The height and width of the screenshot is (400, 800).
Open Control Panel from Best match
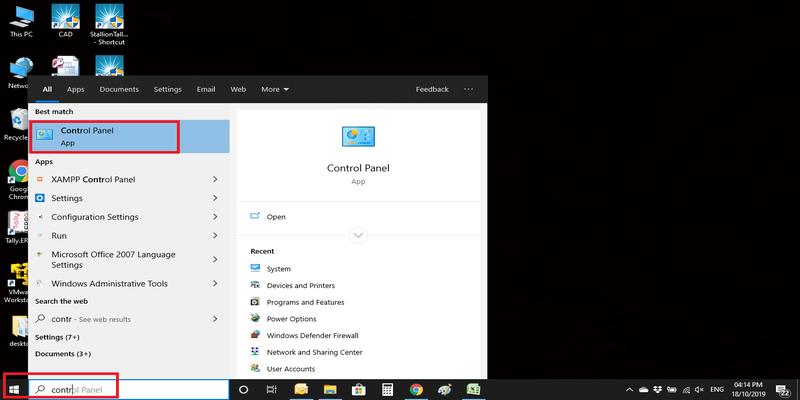click(x=104, y=136)
